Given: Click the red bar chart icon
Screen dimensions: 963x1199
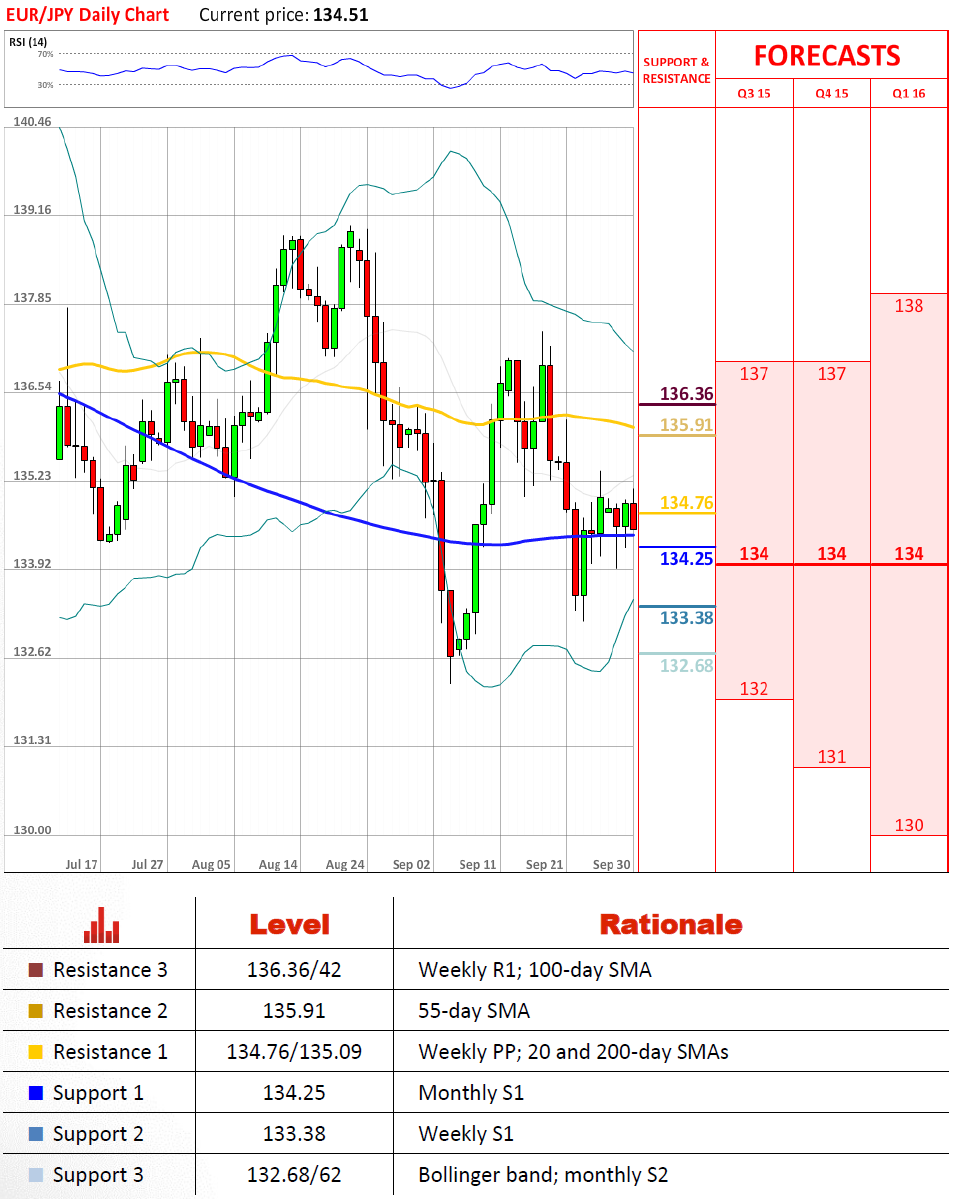Looking at the screenshot, I should pos(102,925).
